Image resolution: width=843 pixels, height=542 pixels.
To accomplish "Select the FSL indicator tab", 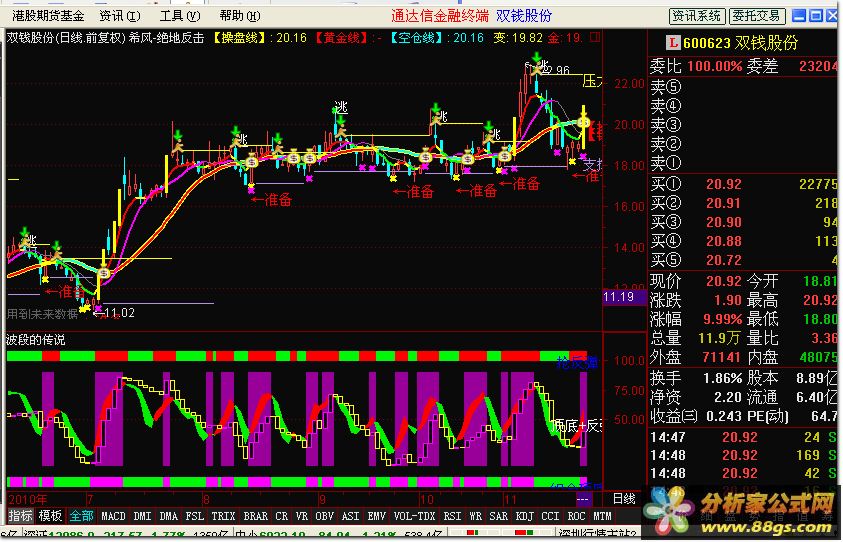I will point(195,516).
